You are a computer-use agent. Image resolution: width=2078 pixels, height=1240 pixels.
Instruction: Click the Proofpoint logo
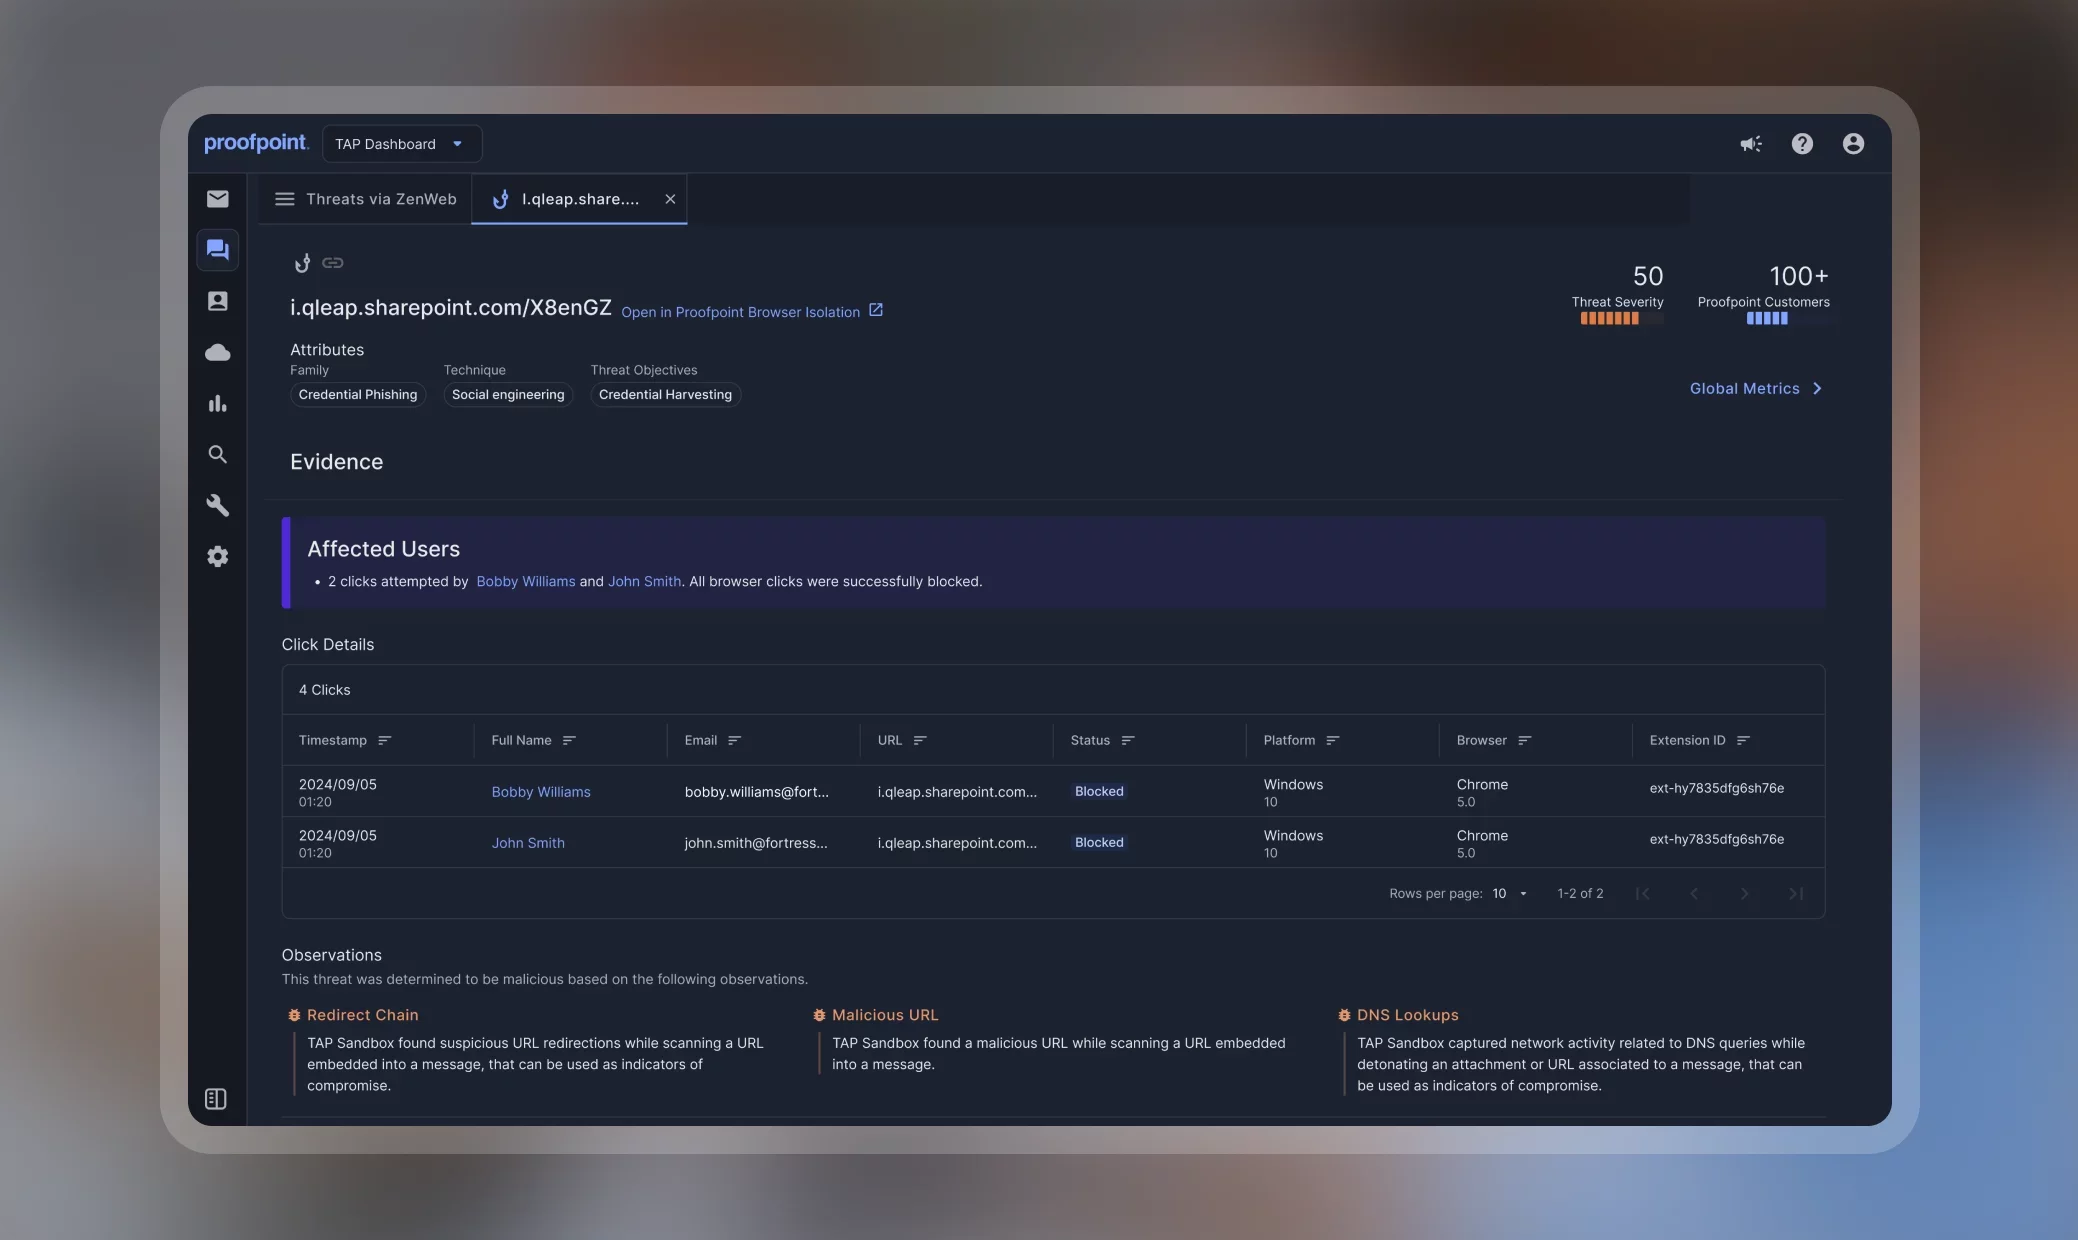coord(256,143)
